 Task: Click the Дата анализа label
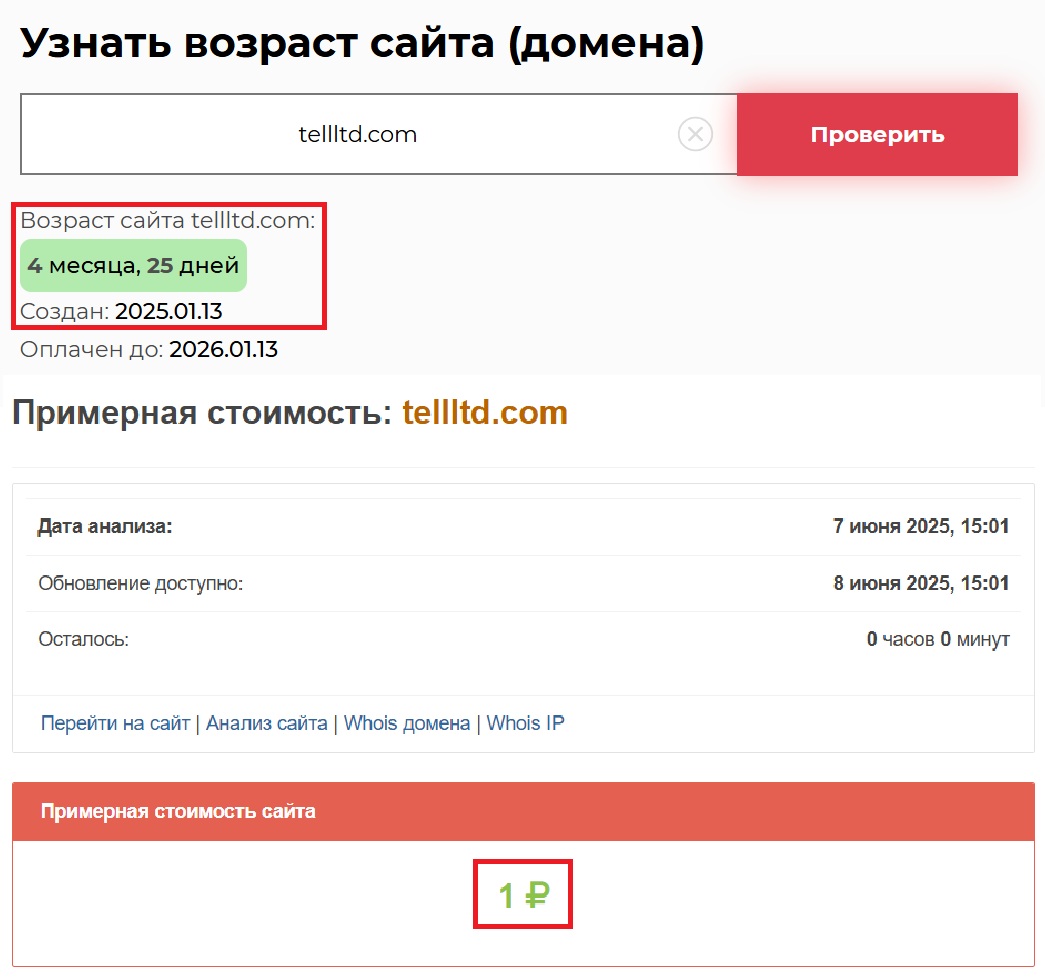(x=105, y=527)
